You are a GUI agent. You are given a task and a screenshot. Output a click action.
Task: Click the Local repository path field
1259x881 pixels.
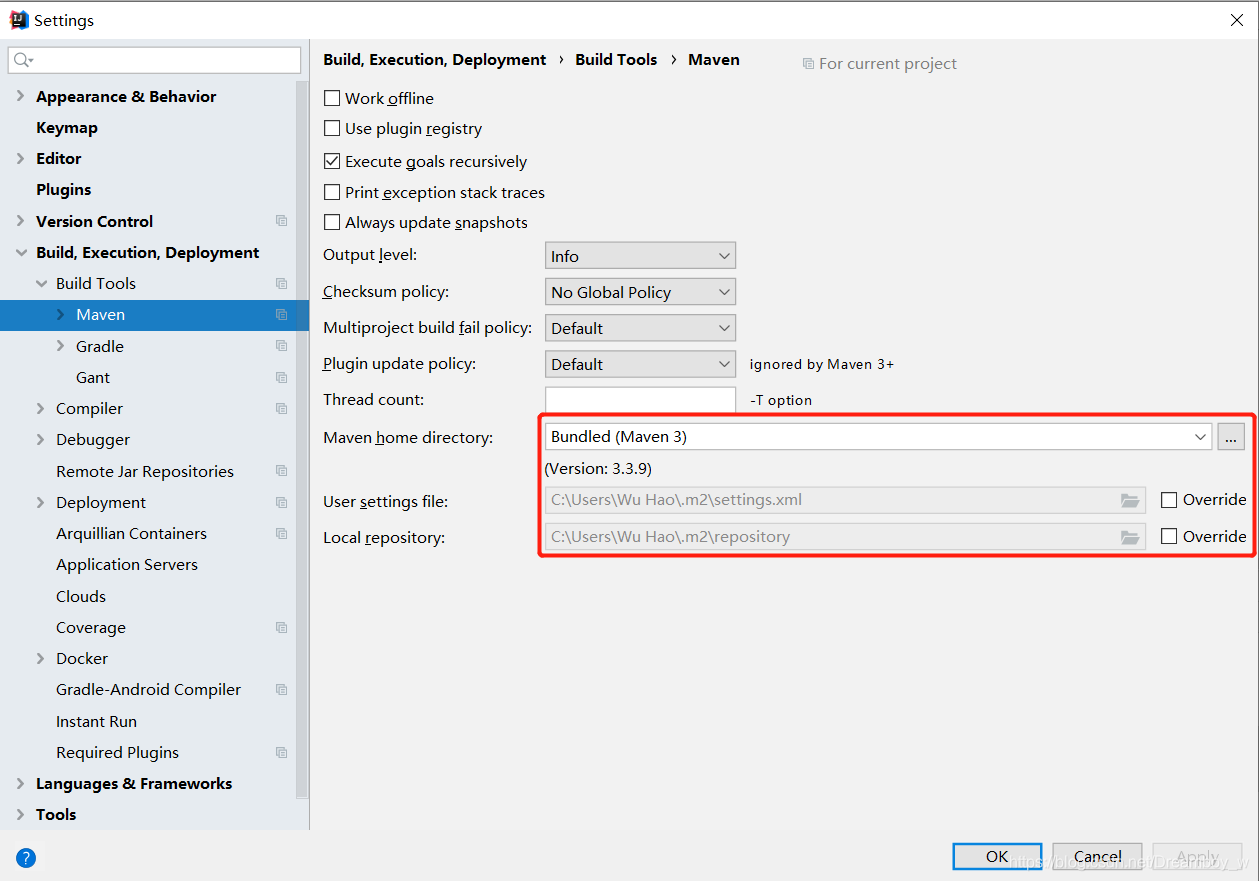click(845, 537)
